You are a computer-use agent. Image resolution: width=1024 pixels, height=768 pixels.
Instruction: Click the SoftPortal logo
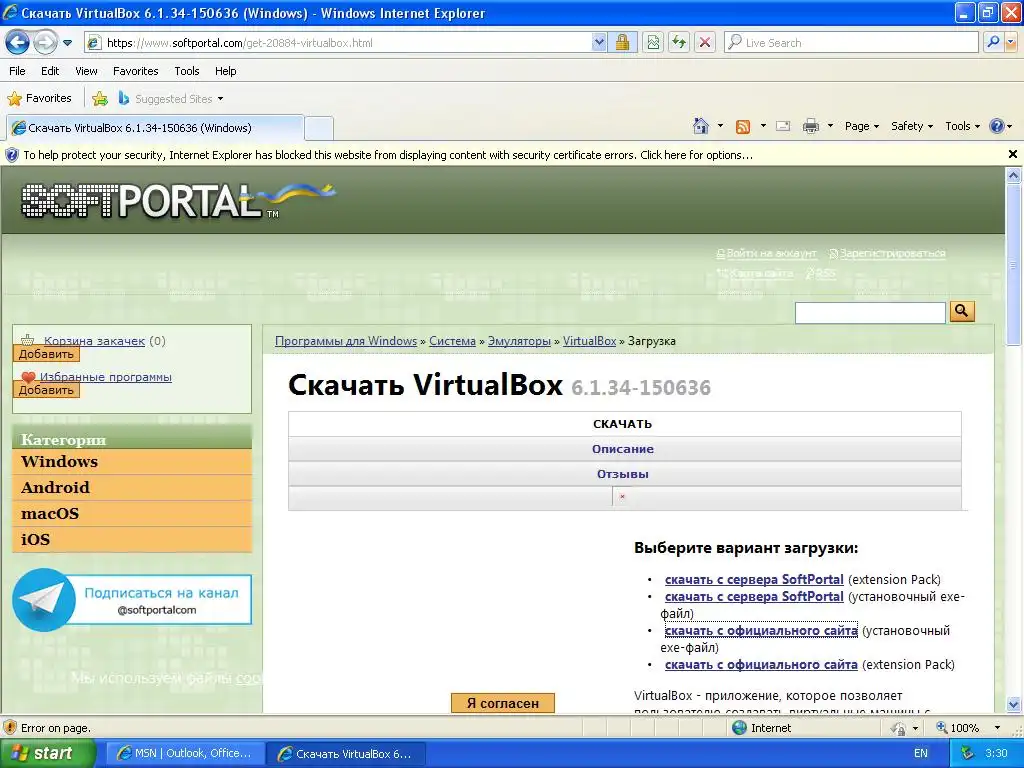pyautogui.click(x=178, y=200)
